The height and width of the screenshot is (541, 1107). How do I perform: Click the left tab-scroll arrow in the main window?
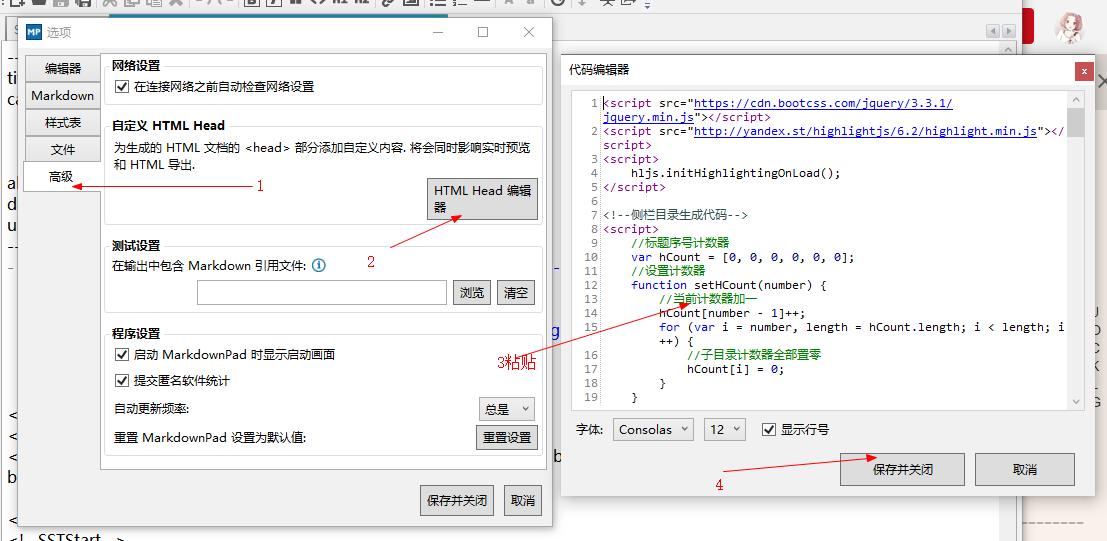994,31
